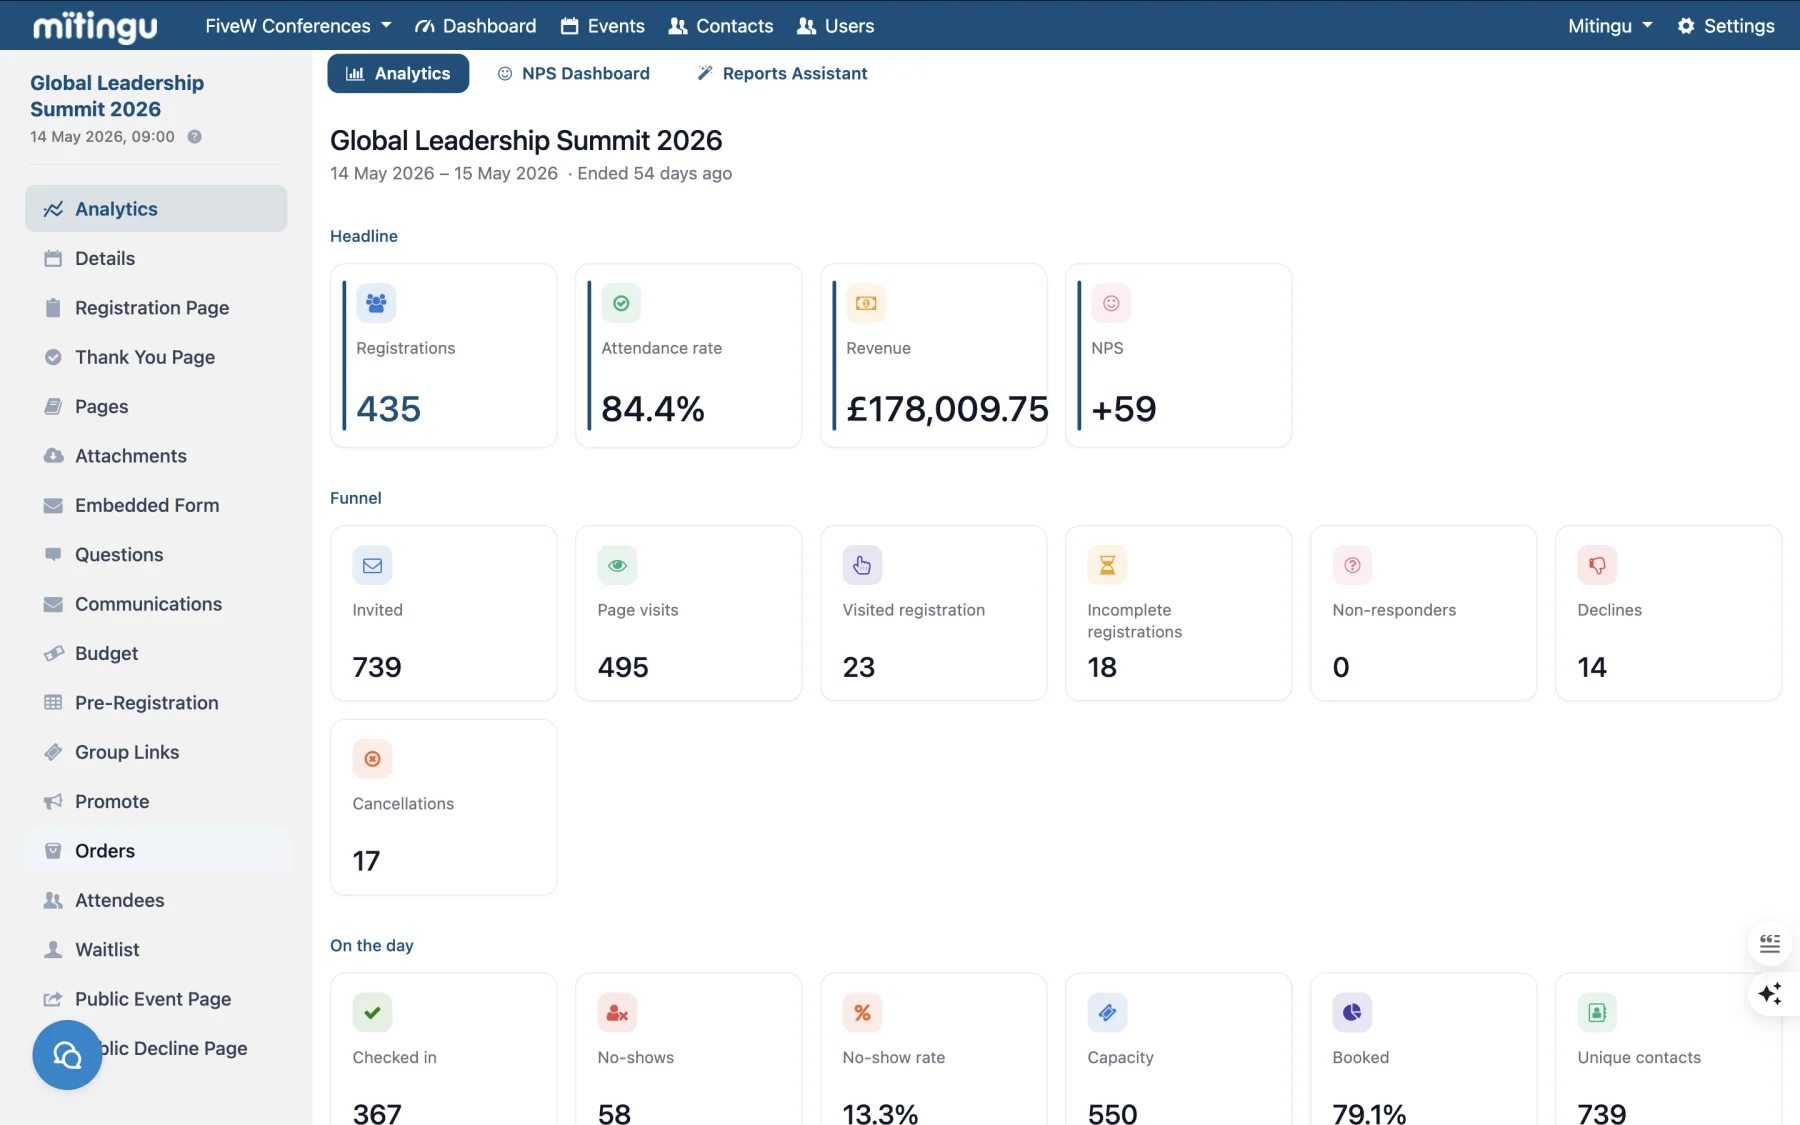Click the Registrations people icon

(x=376, y=303)
